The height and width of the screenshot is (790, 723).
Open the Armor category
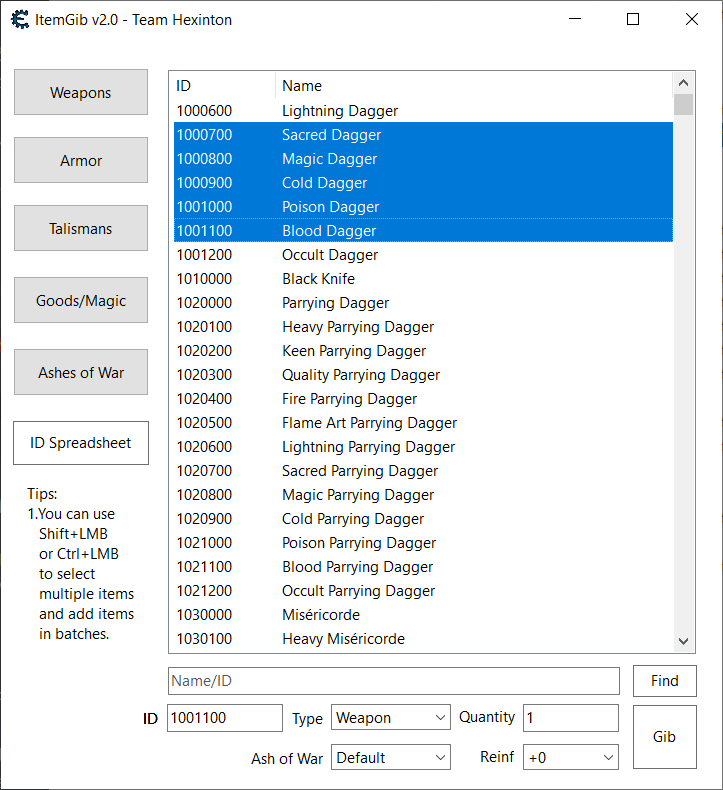pyautogui.click(x=81, y=160)
